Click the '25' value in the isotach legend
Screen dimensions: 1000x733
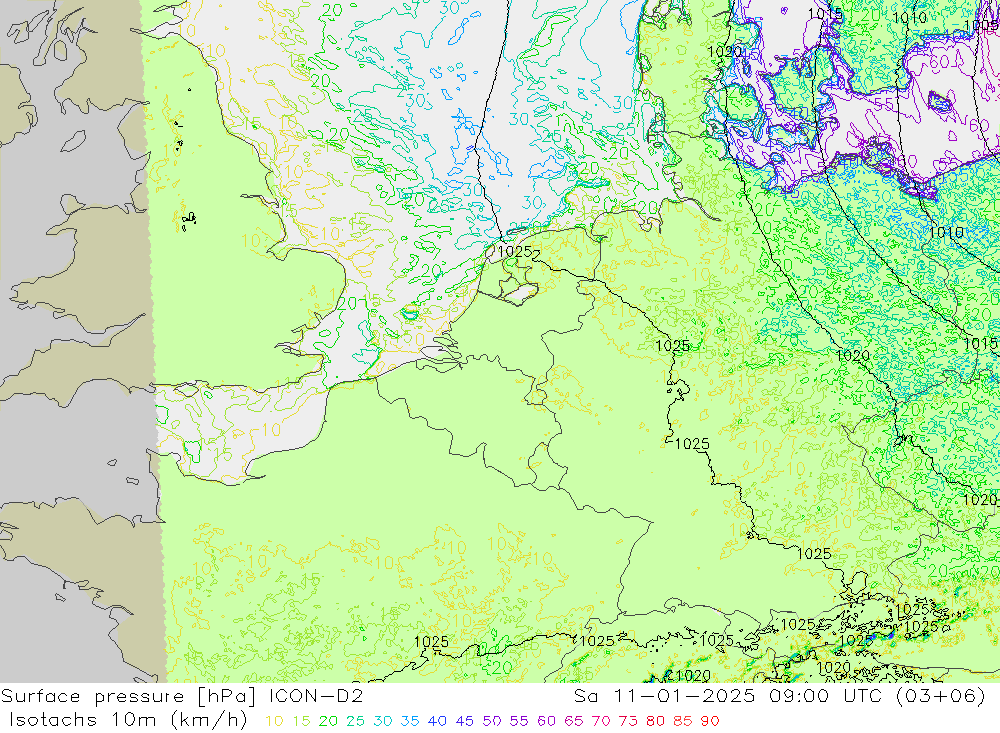(356, 721)
